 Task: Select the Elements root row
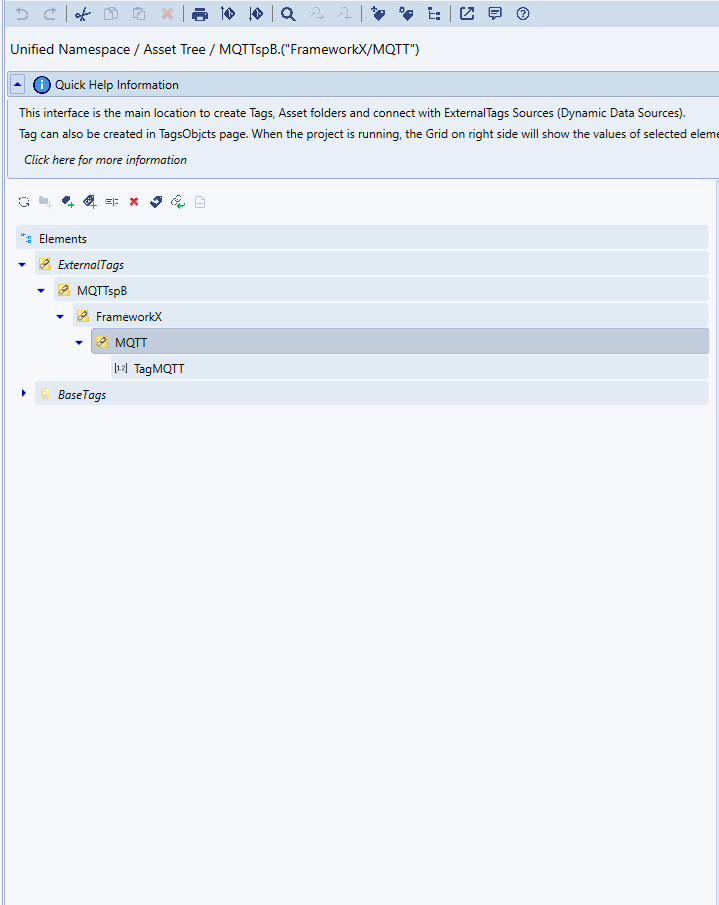62,239
